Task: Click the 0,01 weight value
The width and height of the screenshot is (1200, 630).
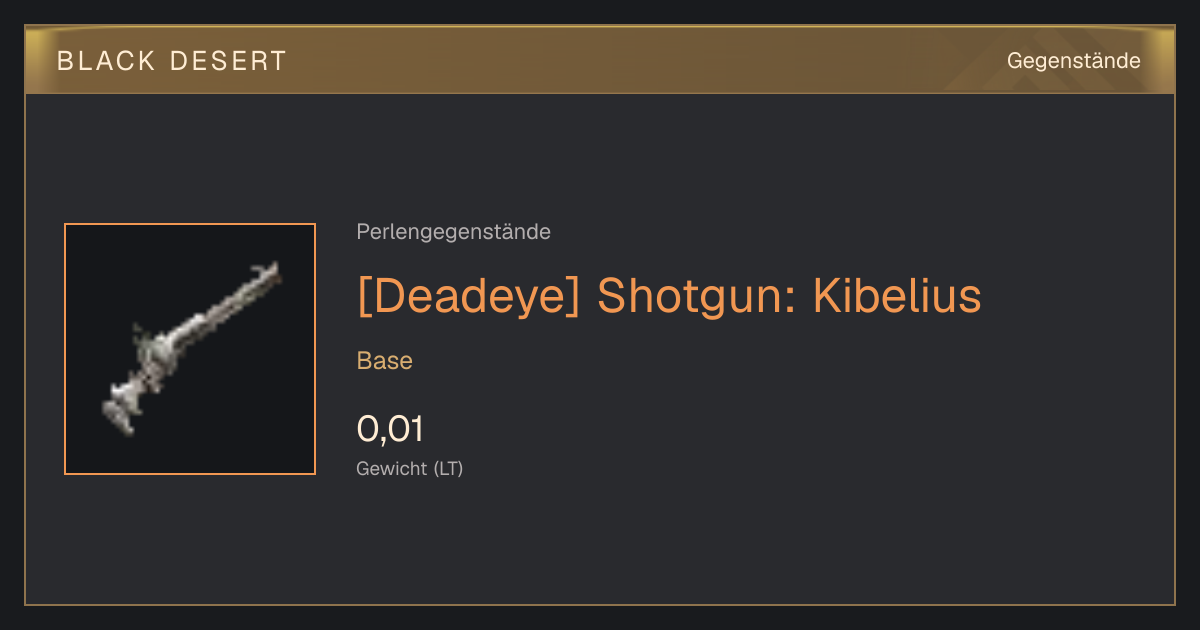Action: coord(390,429)
